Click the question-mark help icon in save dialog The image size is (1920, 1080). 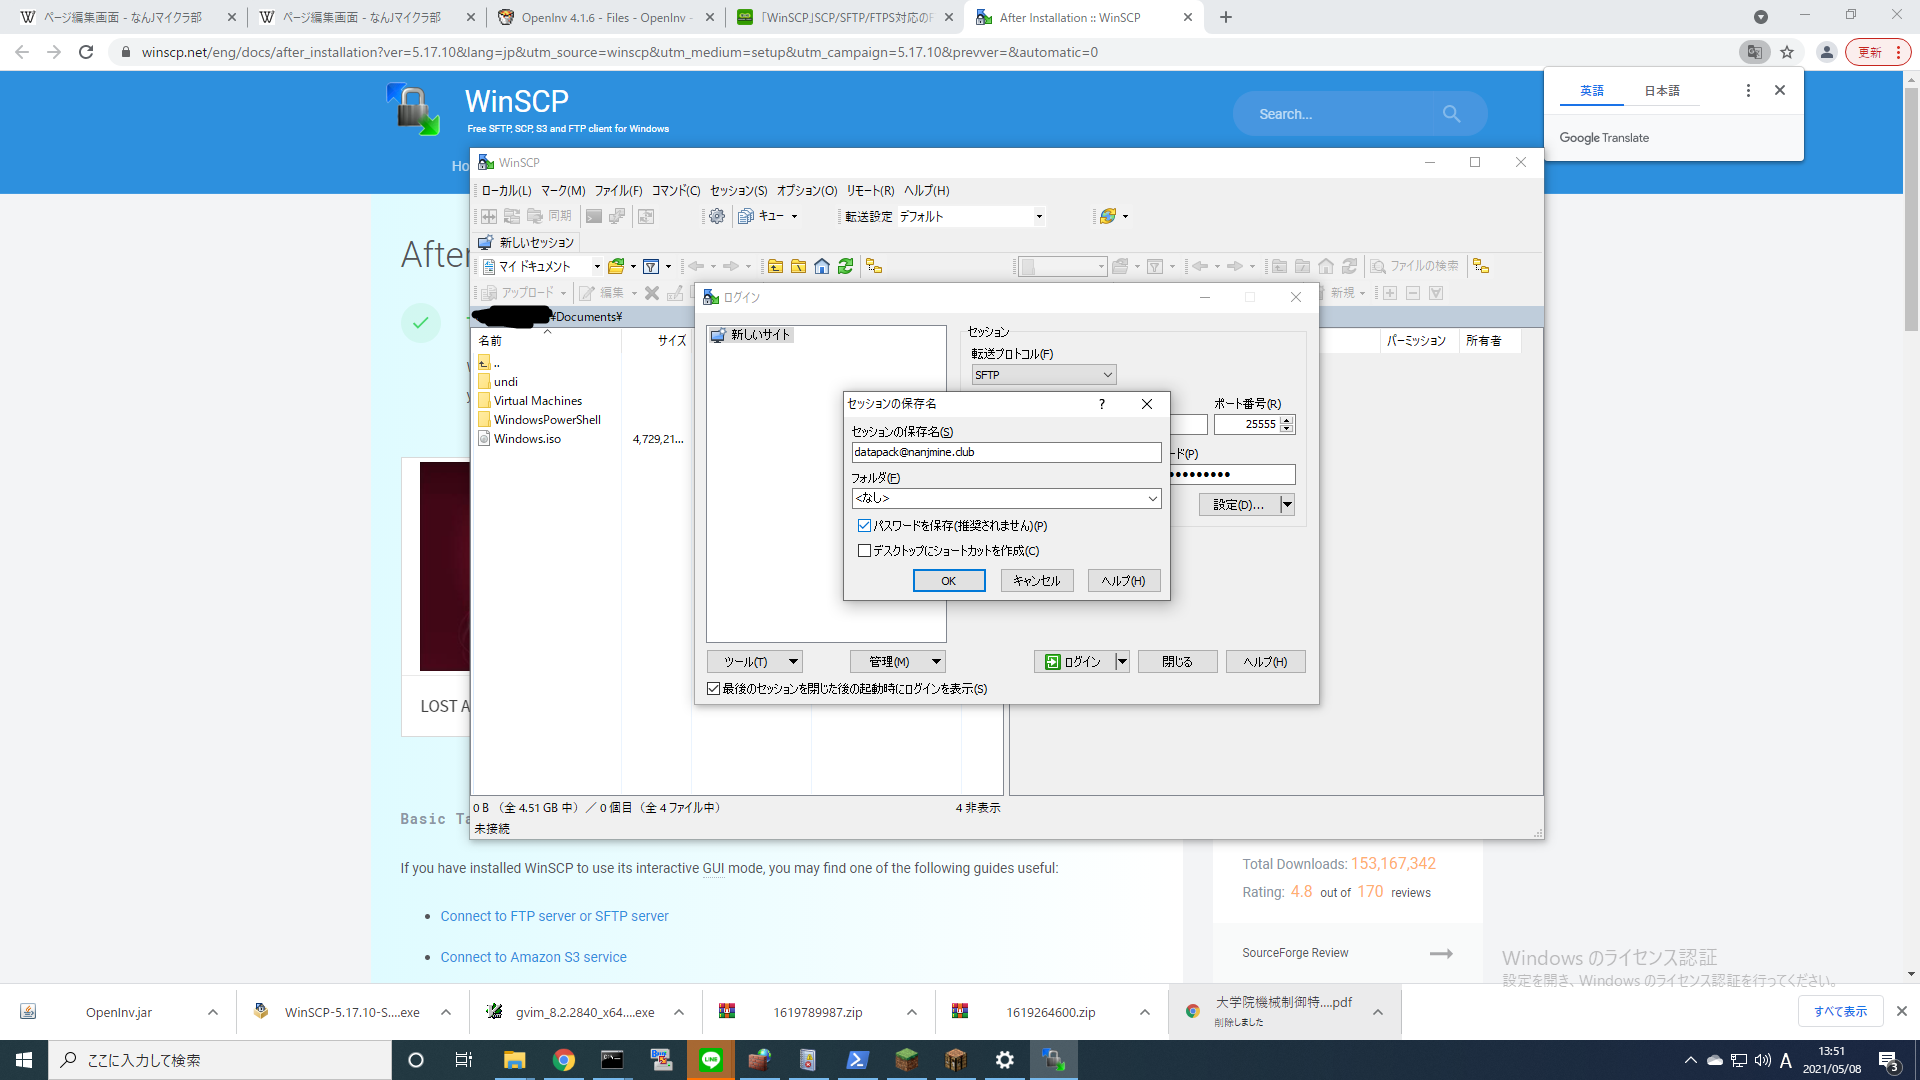1102,404
